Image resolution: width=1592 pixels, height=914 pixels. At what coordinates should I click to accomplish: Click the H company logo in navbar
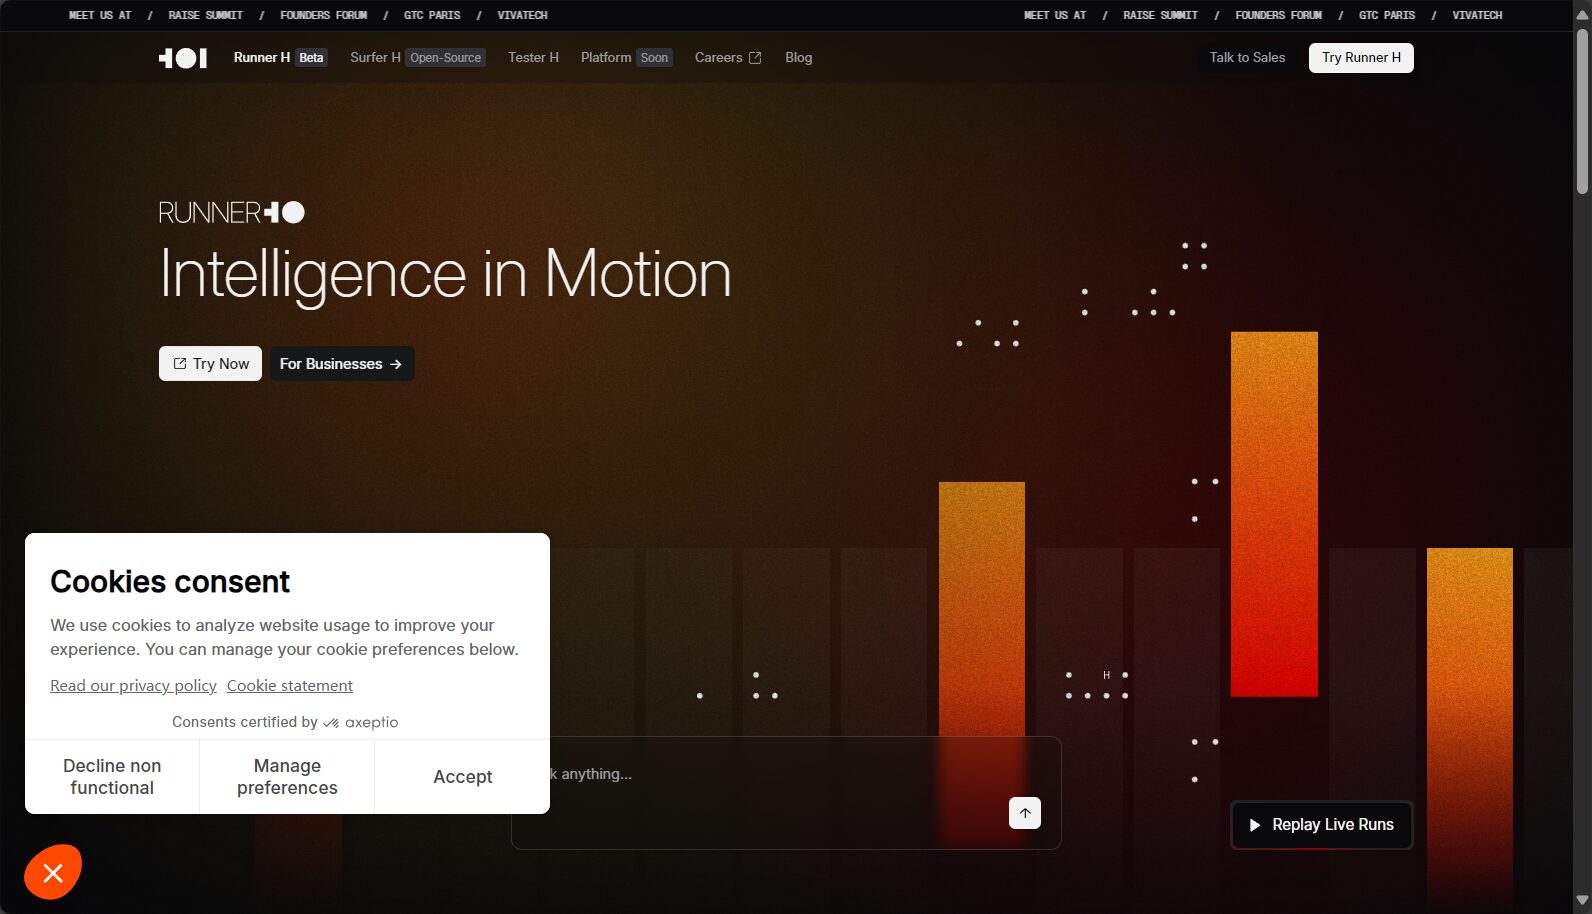[183, 58]
